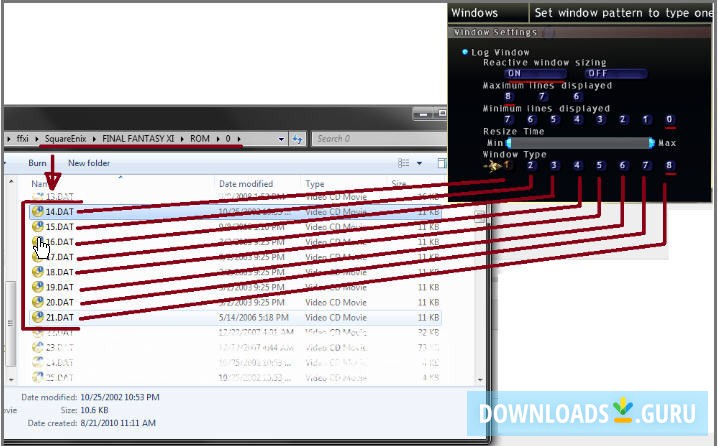Select the 22.DAT file row
Screen dimensions: 718x446
point(235,332)
